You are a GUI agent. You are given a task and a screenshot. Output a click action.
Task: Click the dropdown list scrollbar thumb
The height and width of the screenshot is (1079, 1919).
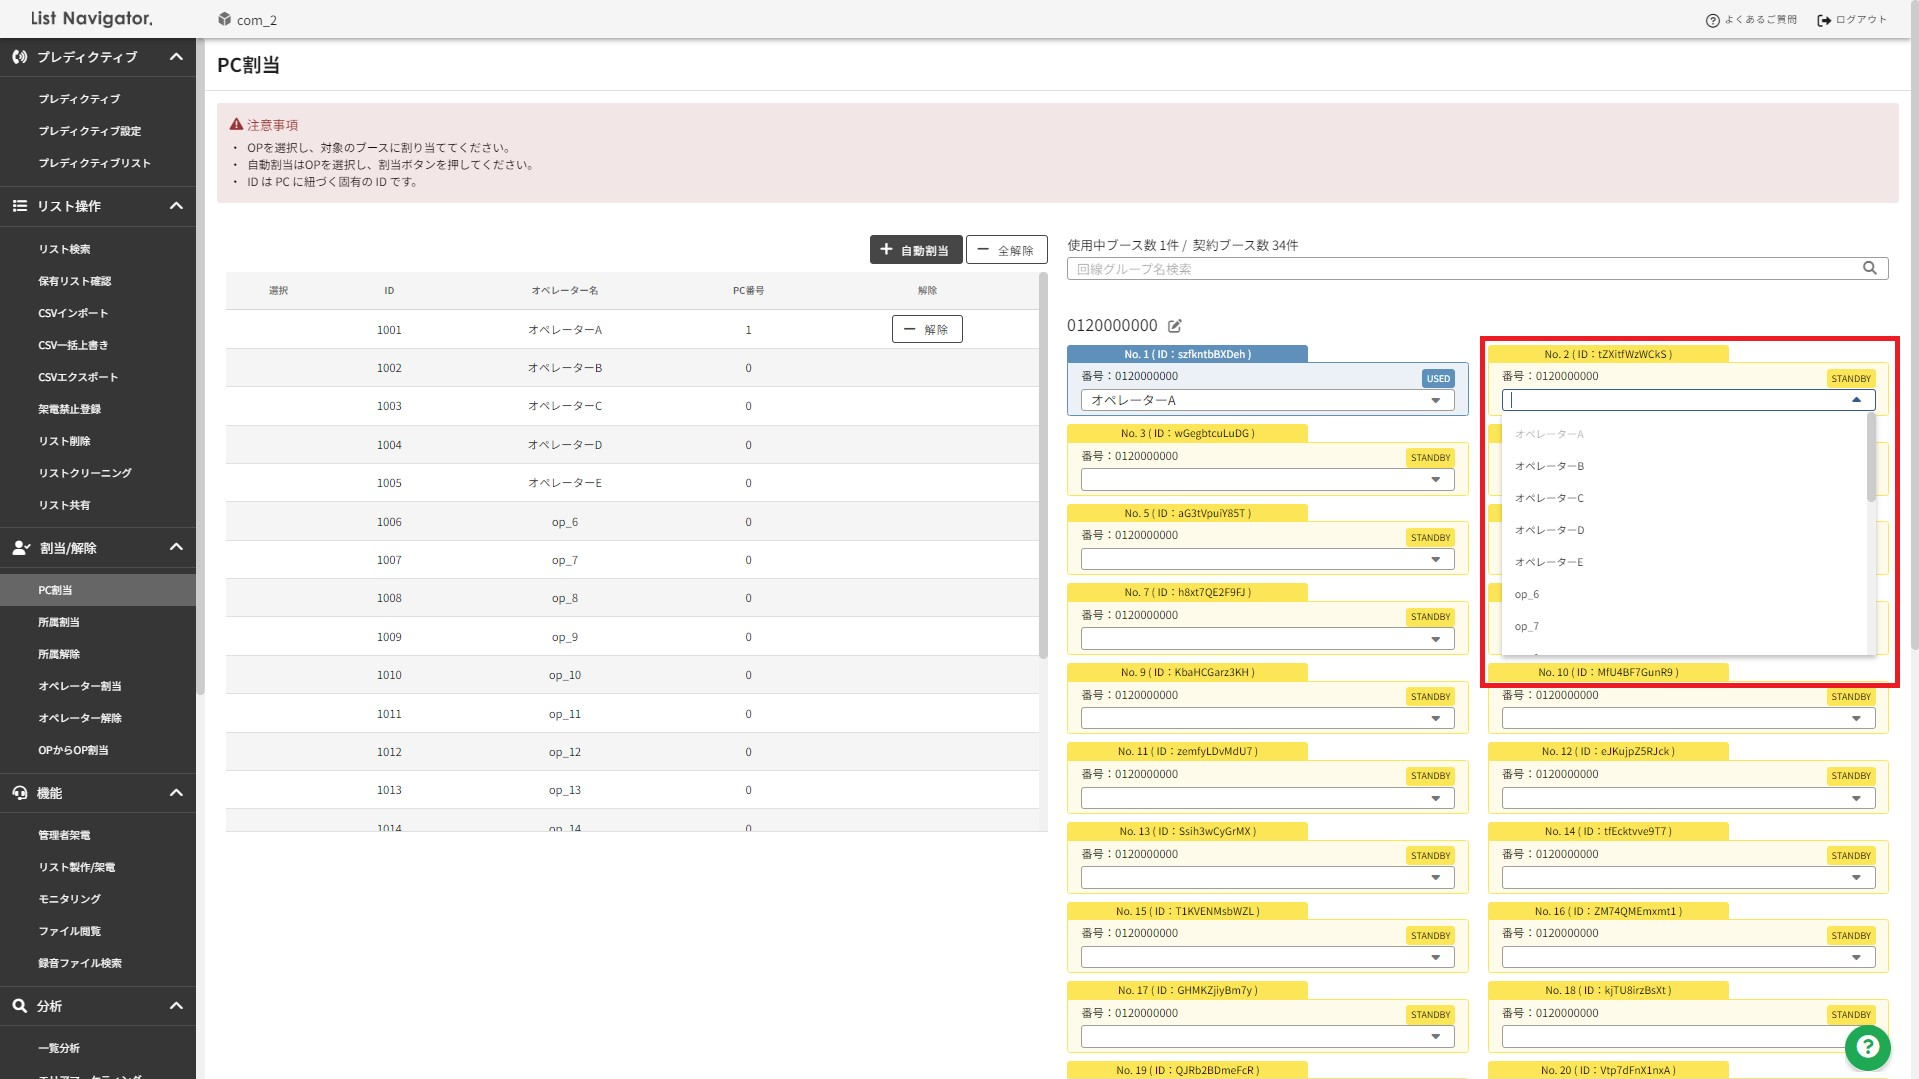[1871, 457]
